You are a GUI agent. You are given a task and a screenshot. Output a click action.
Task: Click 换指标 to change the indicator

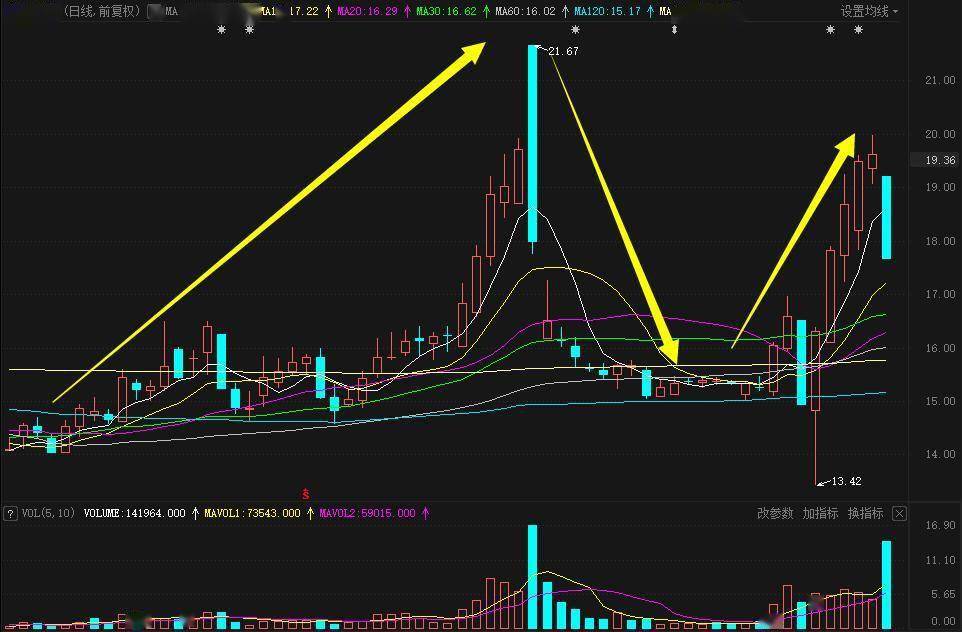(x=865, y=513)
